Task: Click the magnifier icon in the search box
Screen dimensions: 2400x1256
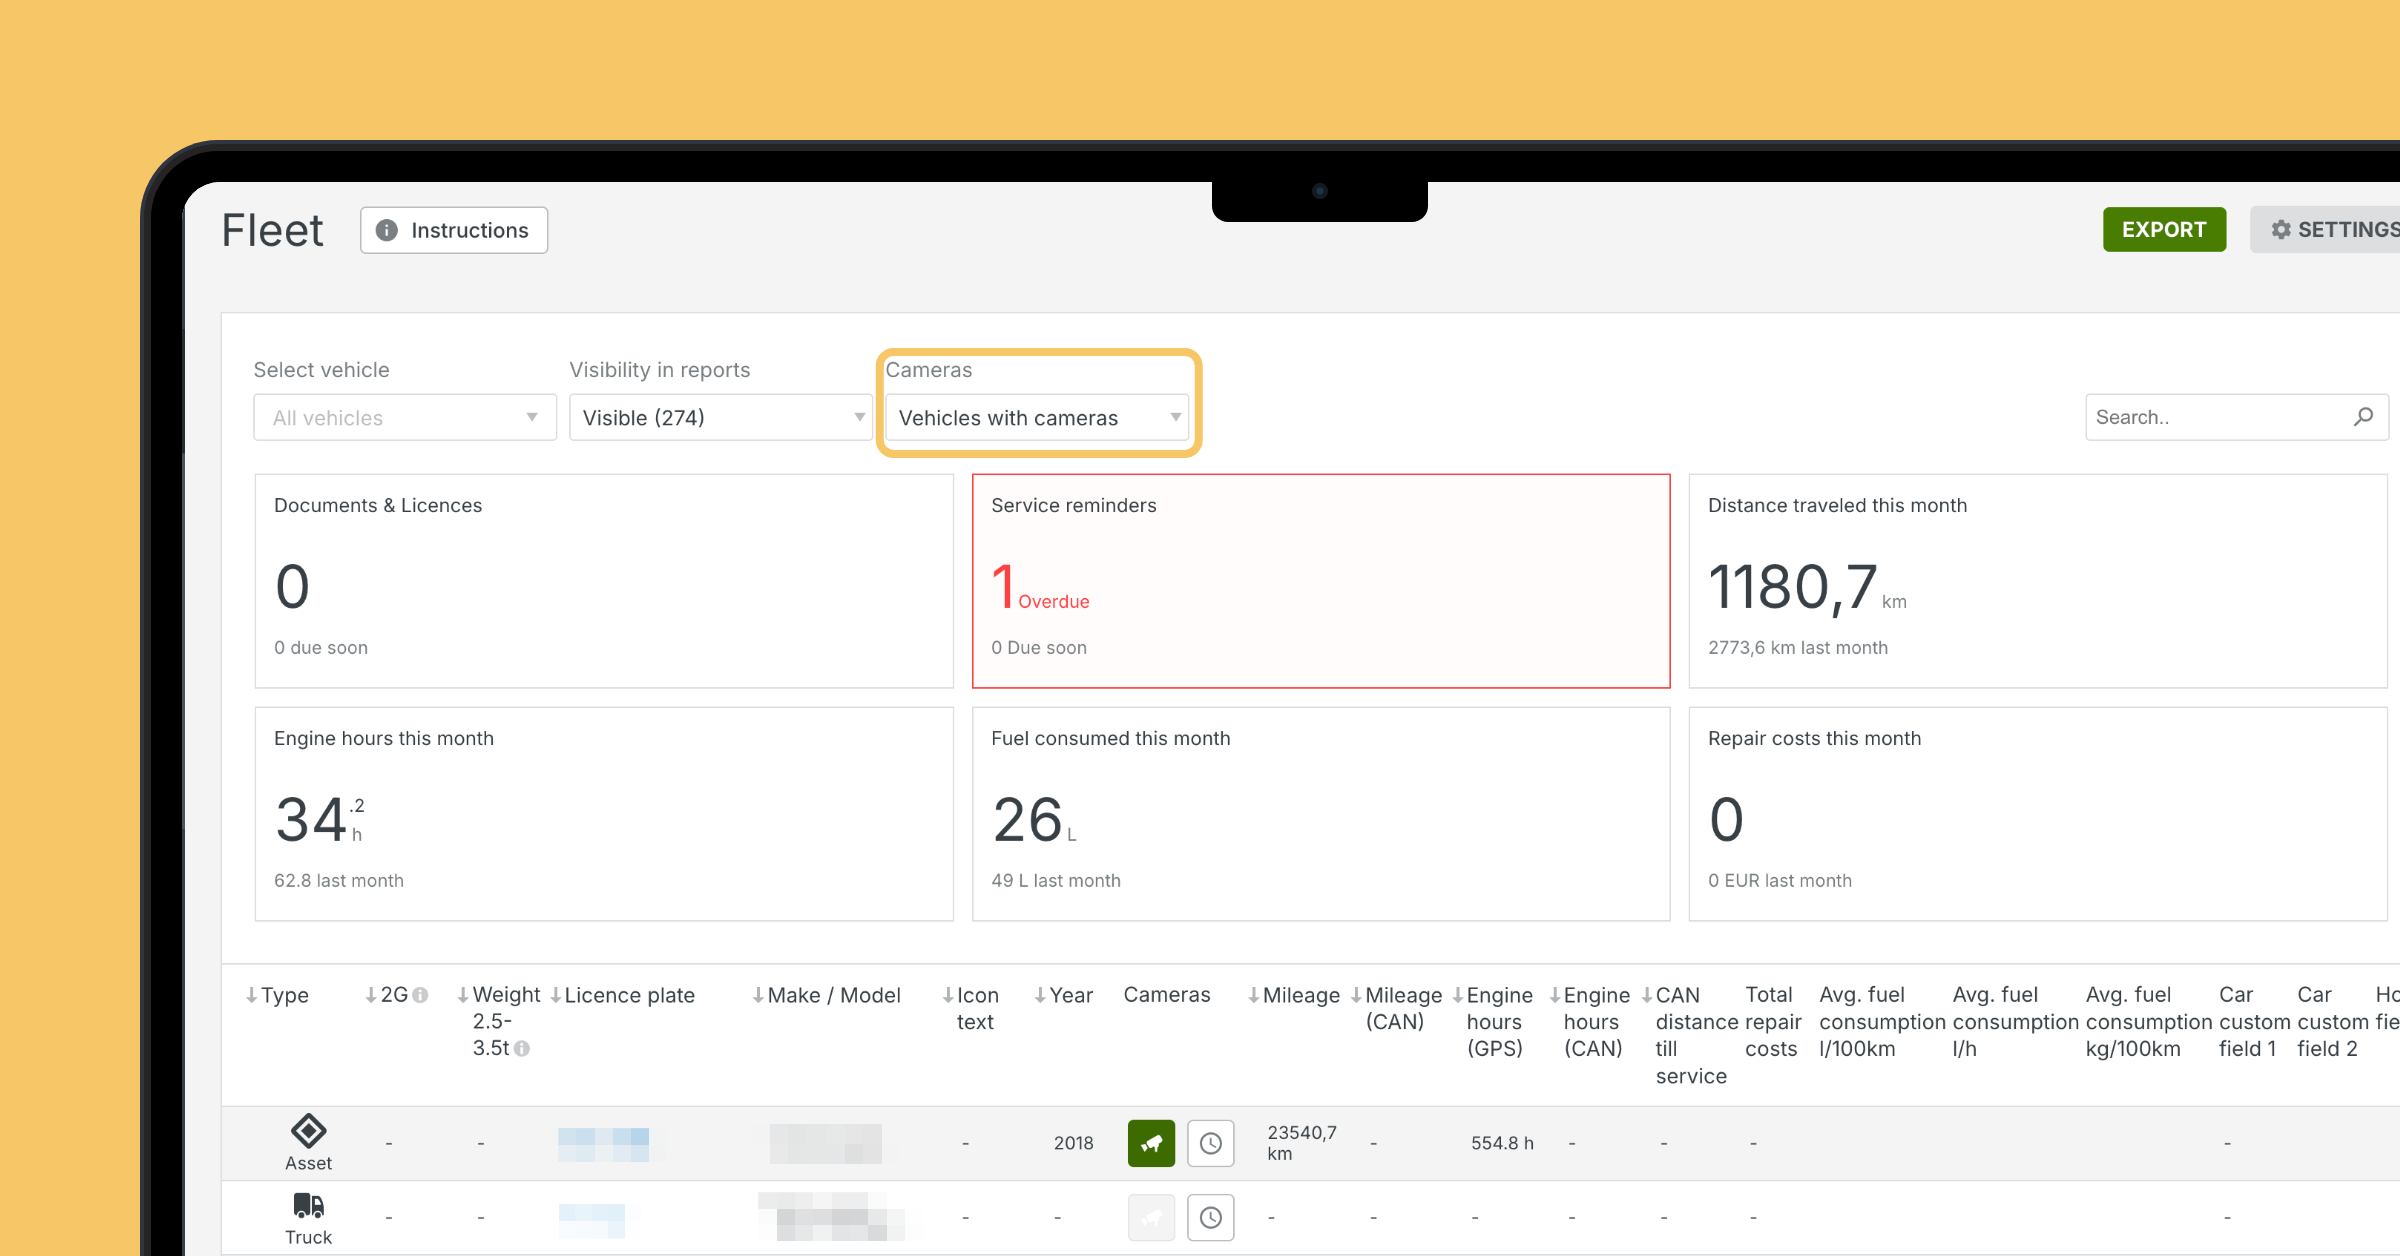Action: [x=2364, y=417]
